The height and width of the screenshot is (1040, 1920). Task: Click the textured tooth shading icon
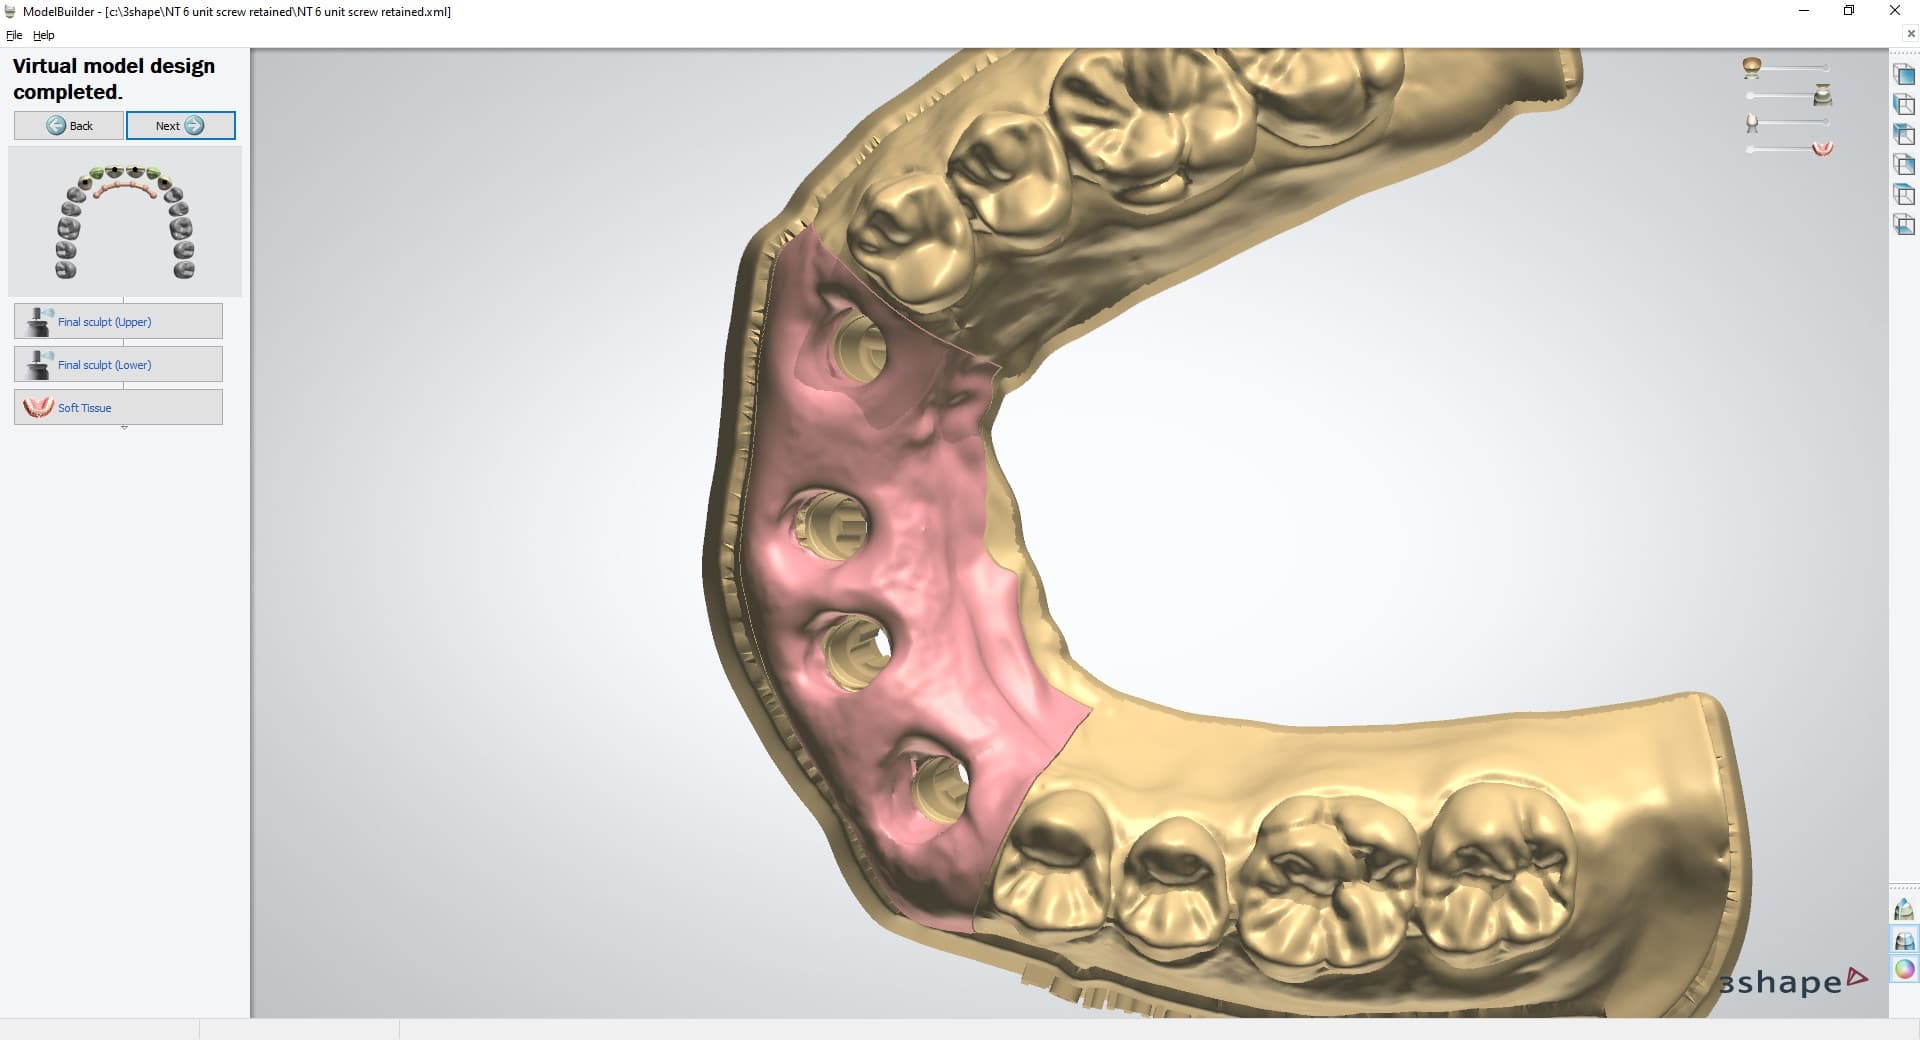[x=1905, y=910]
